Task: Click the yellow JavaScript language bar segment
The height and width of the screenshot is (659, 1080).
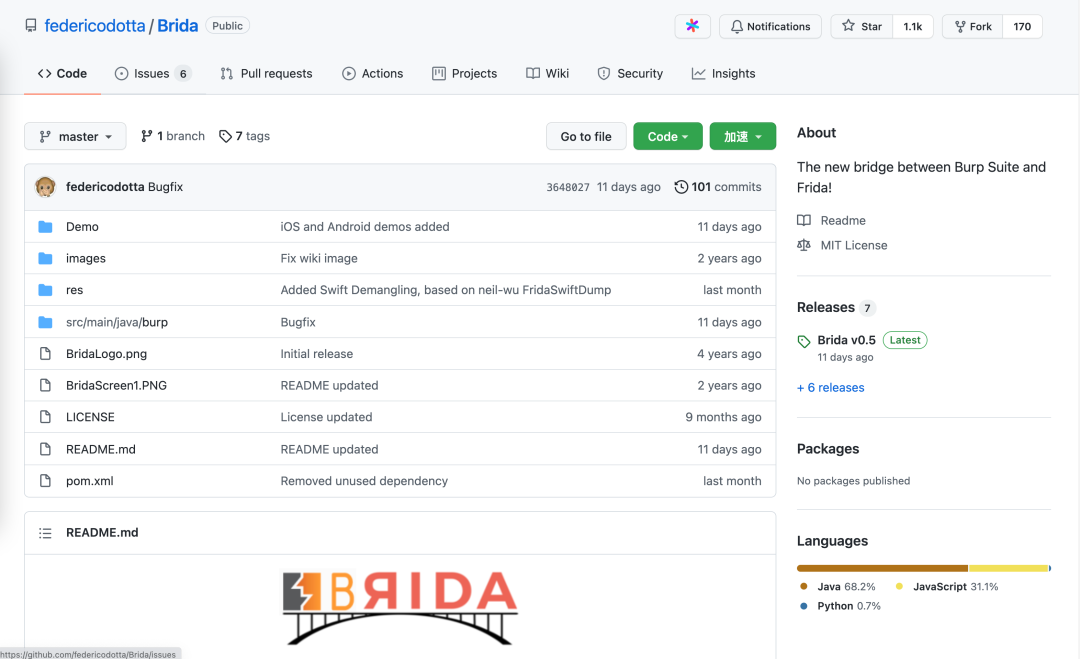Action: tap(1008, 568)
